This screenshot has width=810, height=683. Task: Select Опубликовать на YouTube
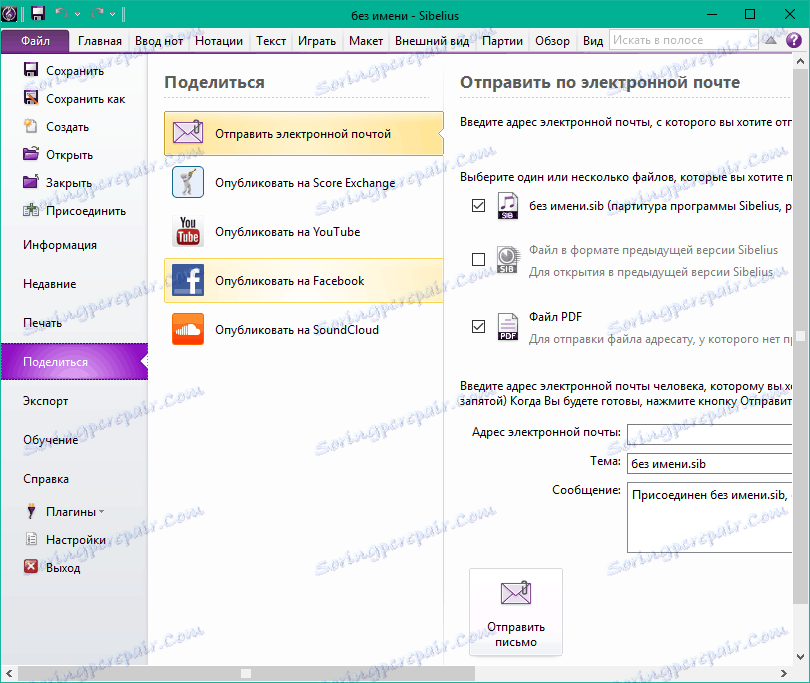point(304,231)
